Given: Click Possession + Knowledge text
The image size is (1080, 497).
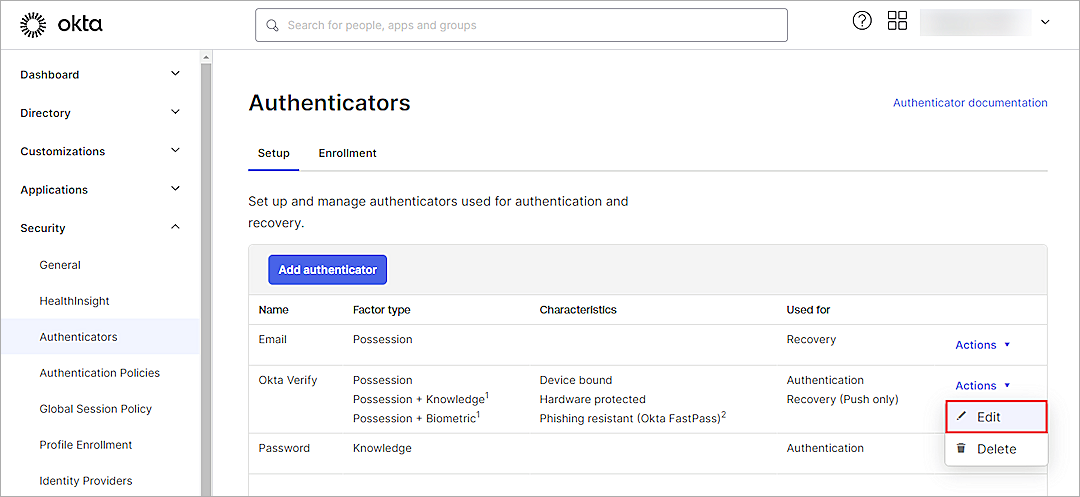Looking at the screenshot, I should [x=421, y=399].
